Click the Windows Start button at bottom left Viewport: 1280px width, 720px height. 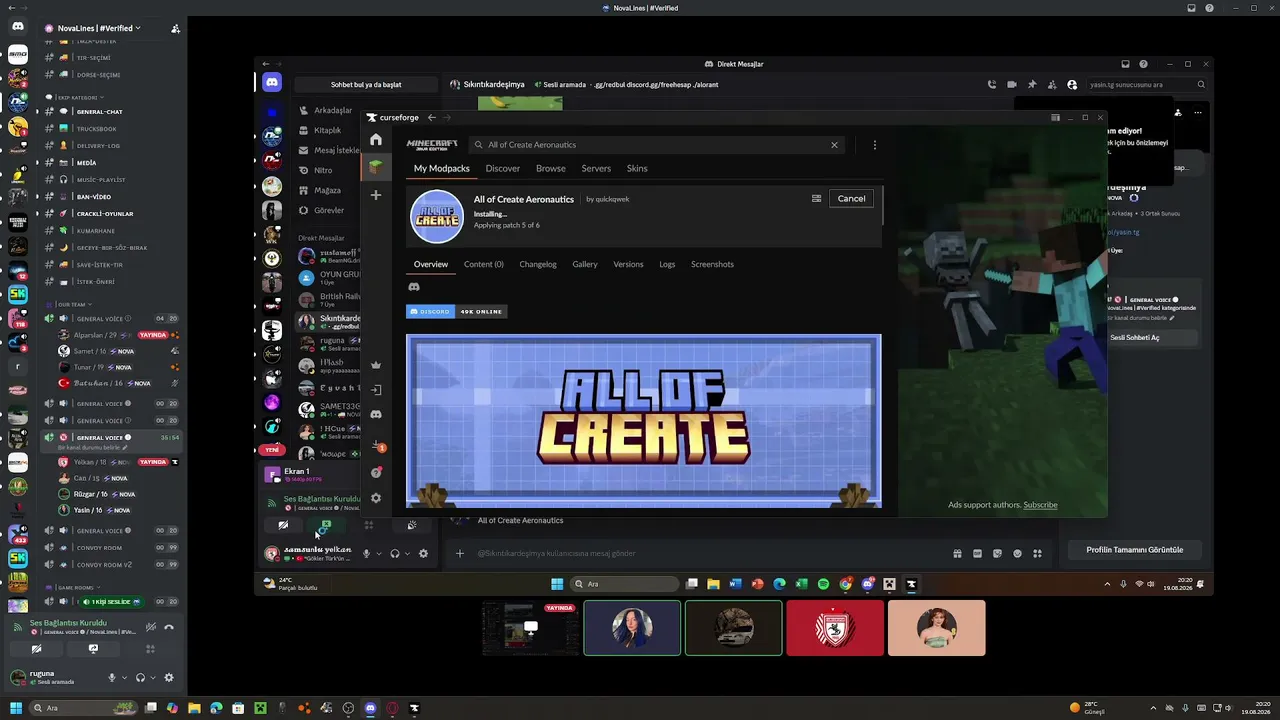click(15, 708)
